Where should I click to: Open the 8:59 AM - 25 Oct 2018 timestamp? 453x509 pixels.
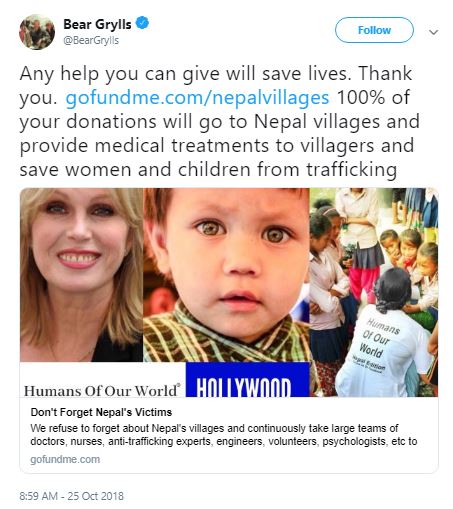(x=71, y=496)
